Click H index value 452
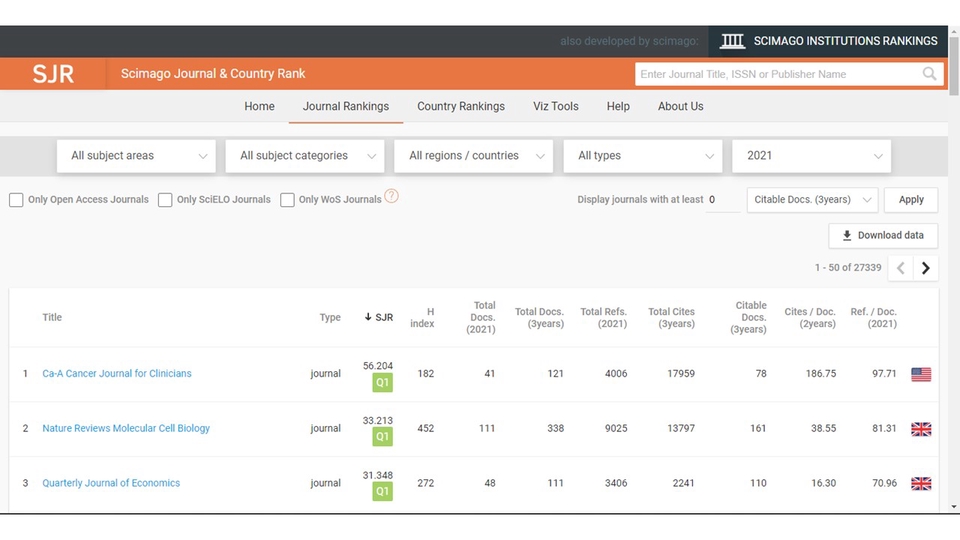The height and width of the screenshot is (540, 960). [x=426, y=429]
